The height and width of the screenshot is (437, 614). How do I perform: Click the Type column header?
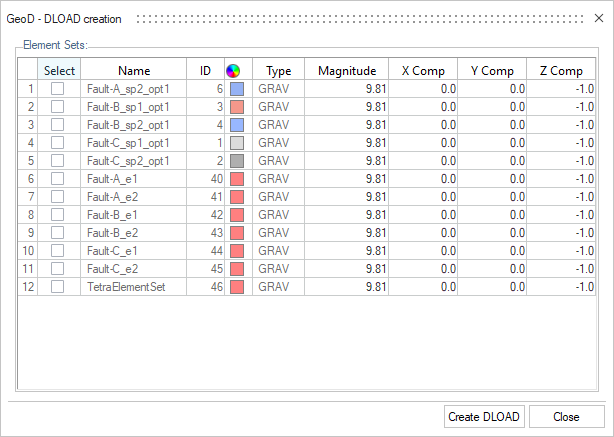[278, 69]
